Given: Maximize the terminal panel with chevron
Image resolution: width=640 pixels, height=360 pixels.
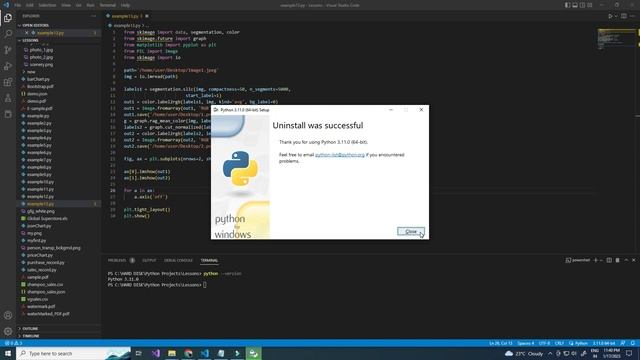Looking at the screenshot, I should point(626,260).
